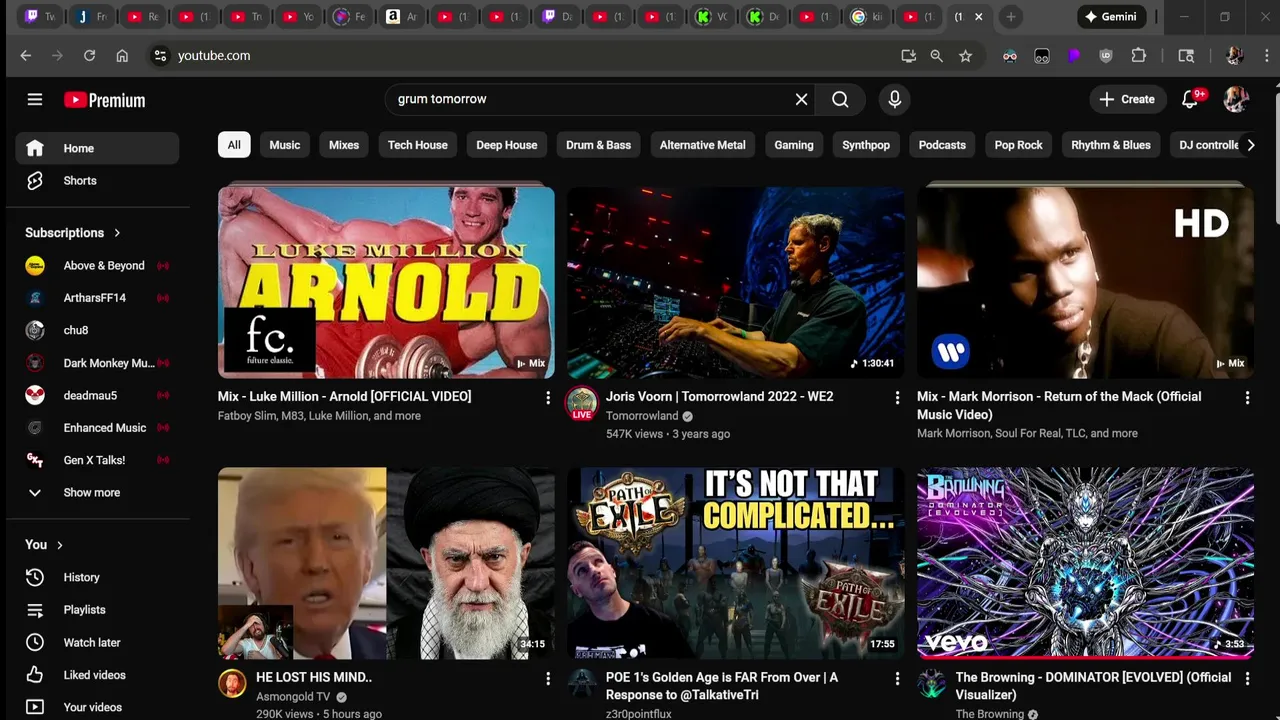Select Home in the sidebar
Viewport: 1280px width, 720px height.
point(97,148)
